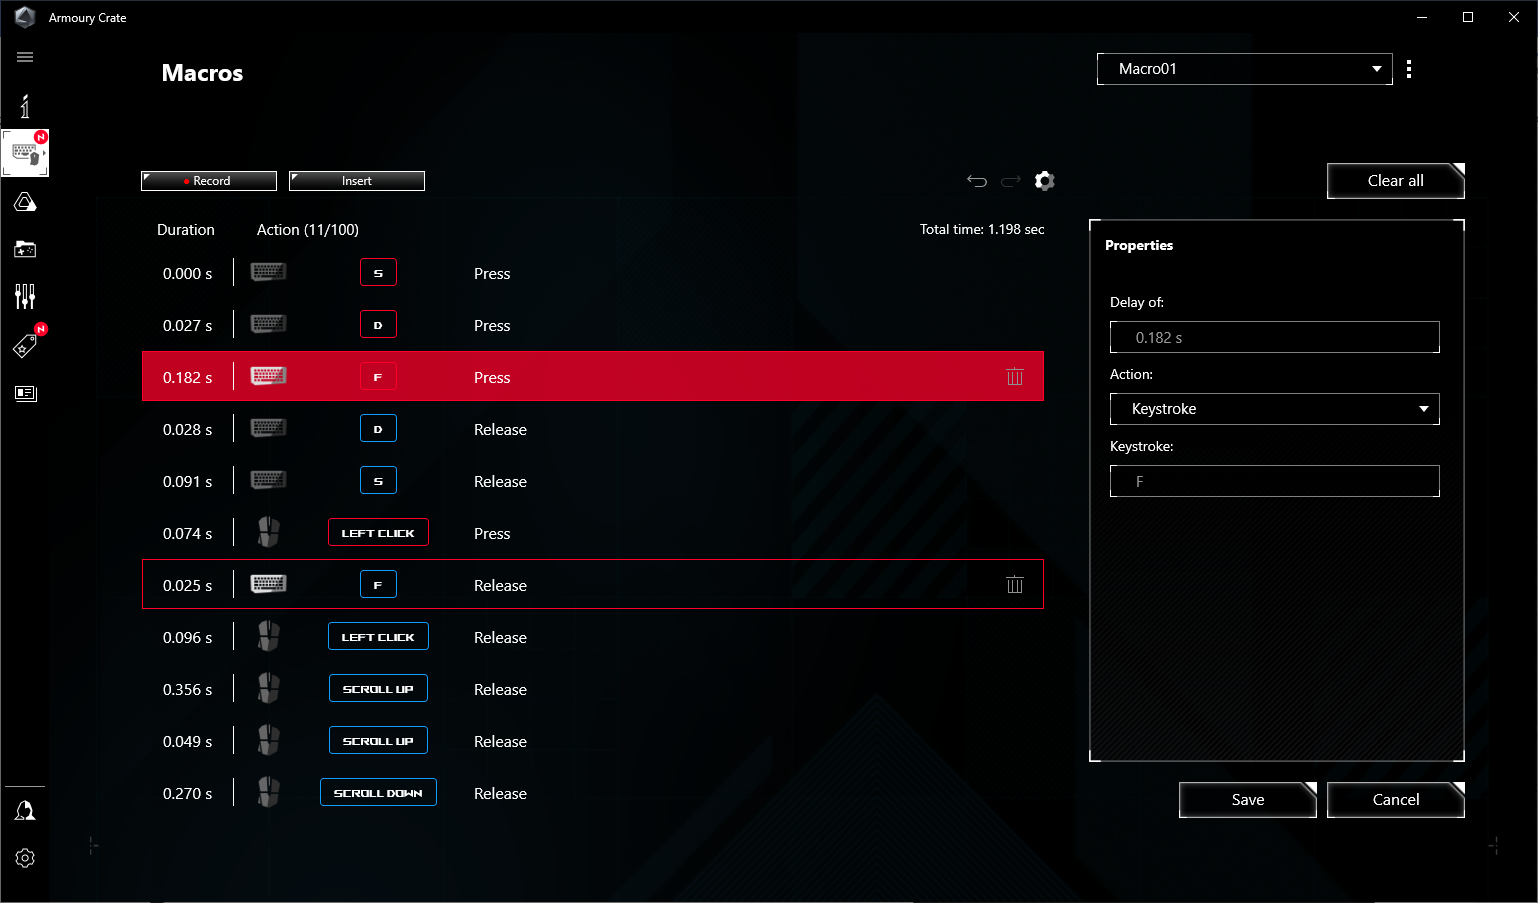
Task: Select SCROLL UP badge on 0.356 s row
Action: 378,688
